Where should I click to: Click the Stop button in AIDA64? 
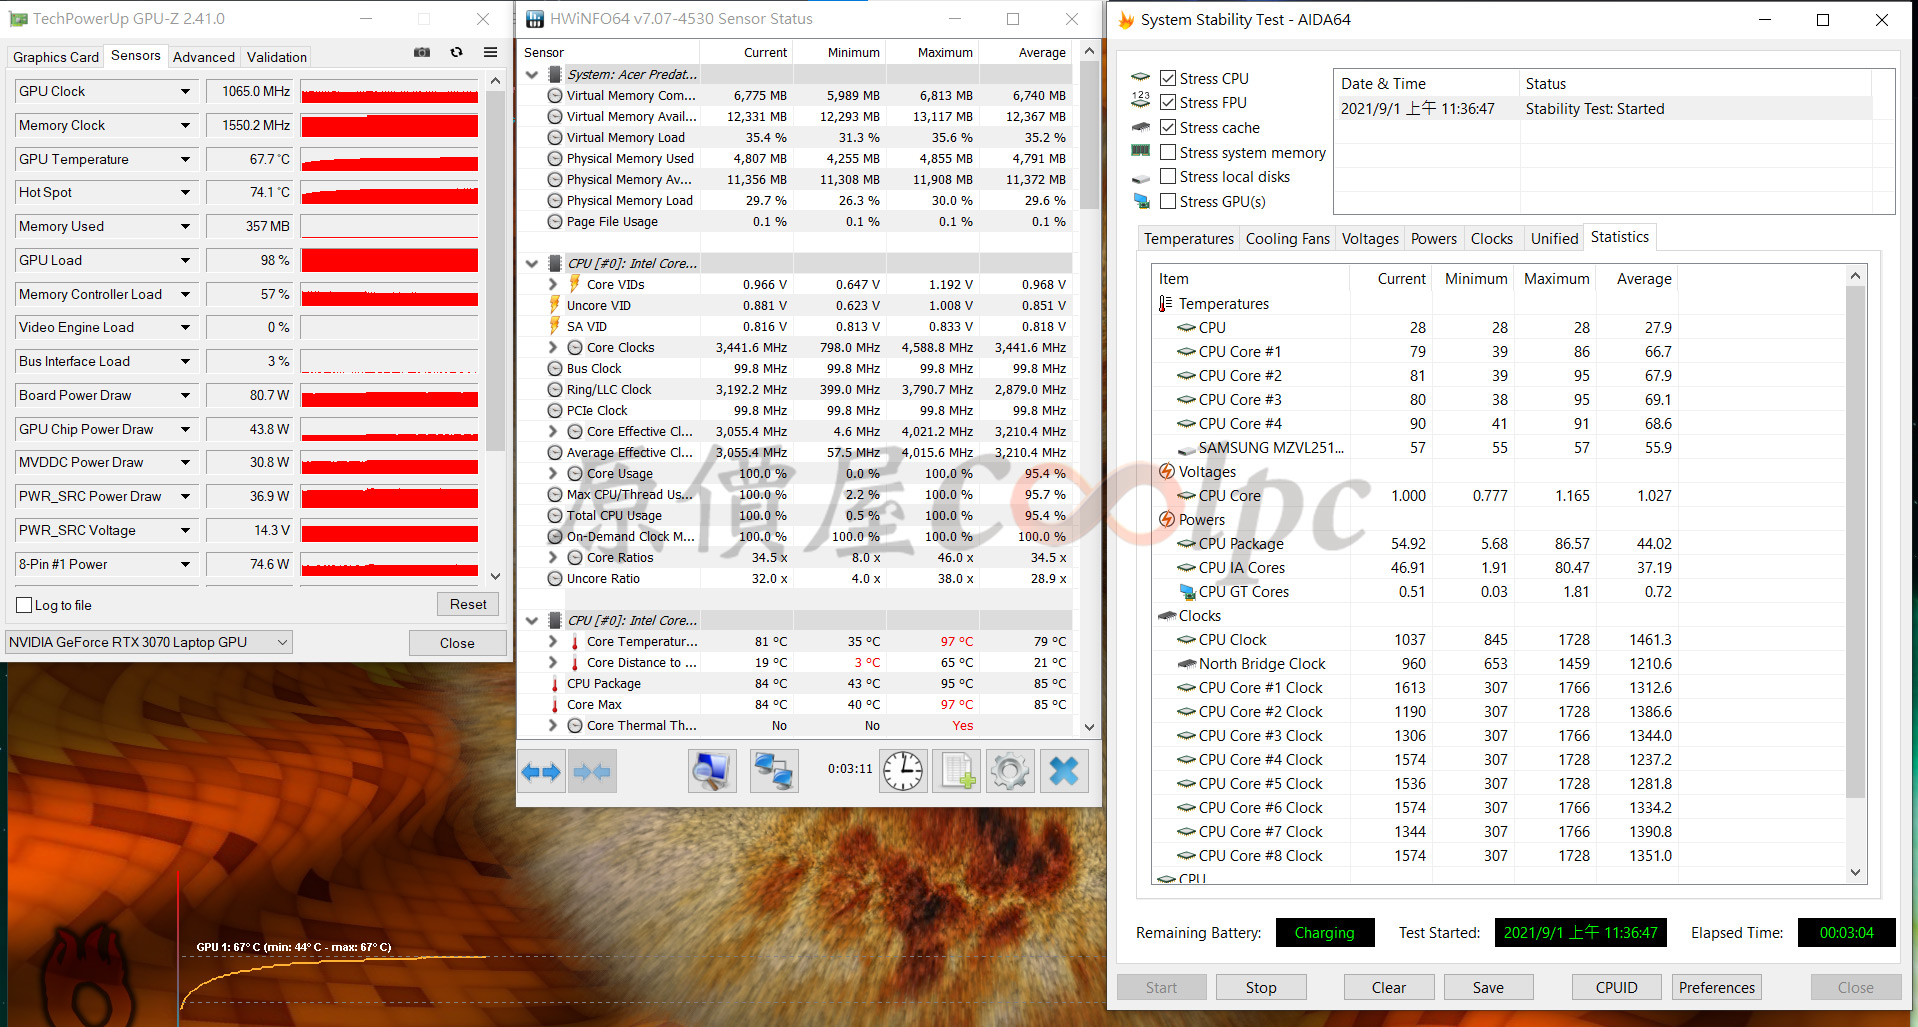click(x=1261, y=987)
